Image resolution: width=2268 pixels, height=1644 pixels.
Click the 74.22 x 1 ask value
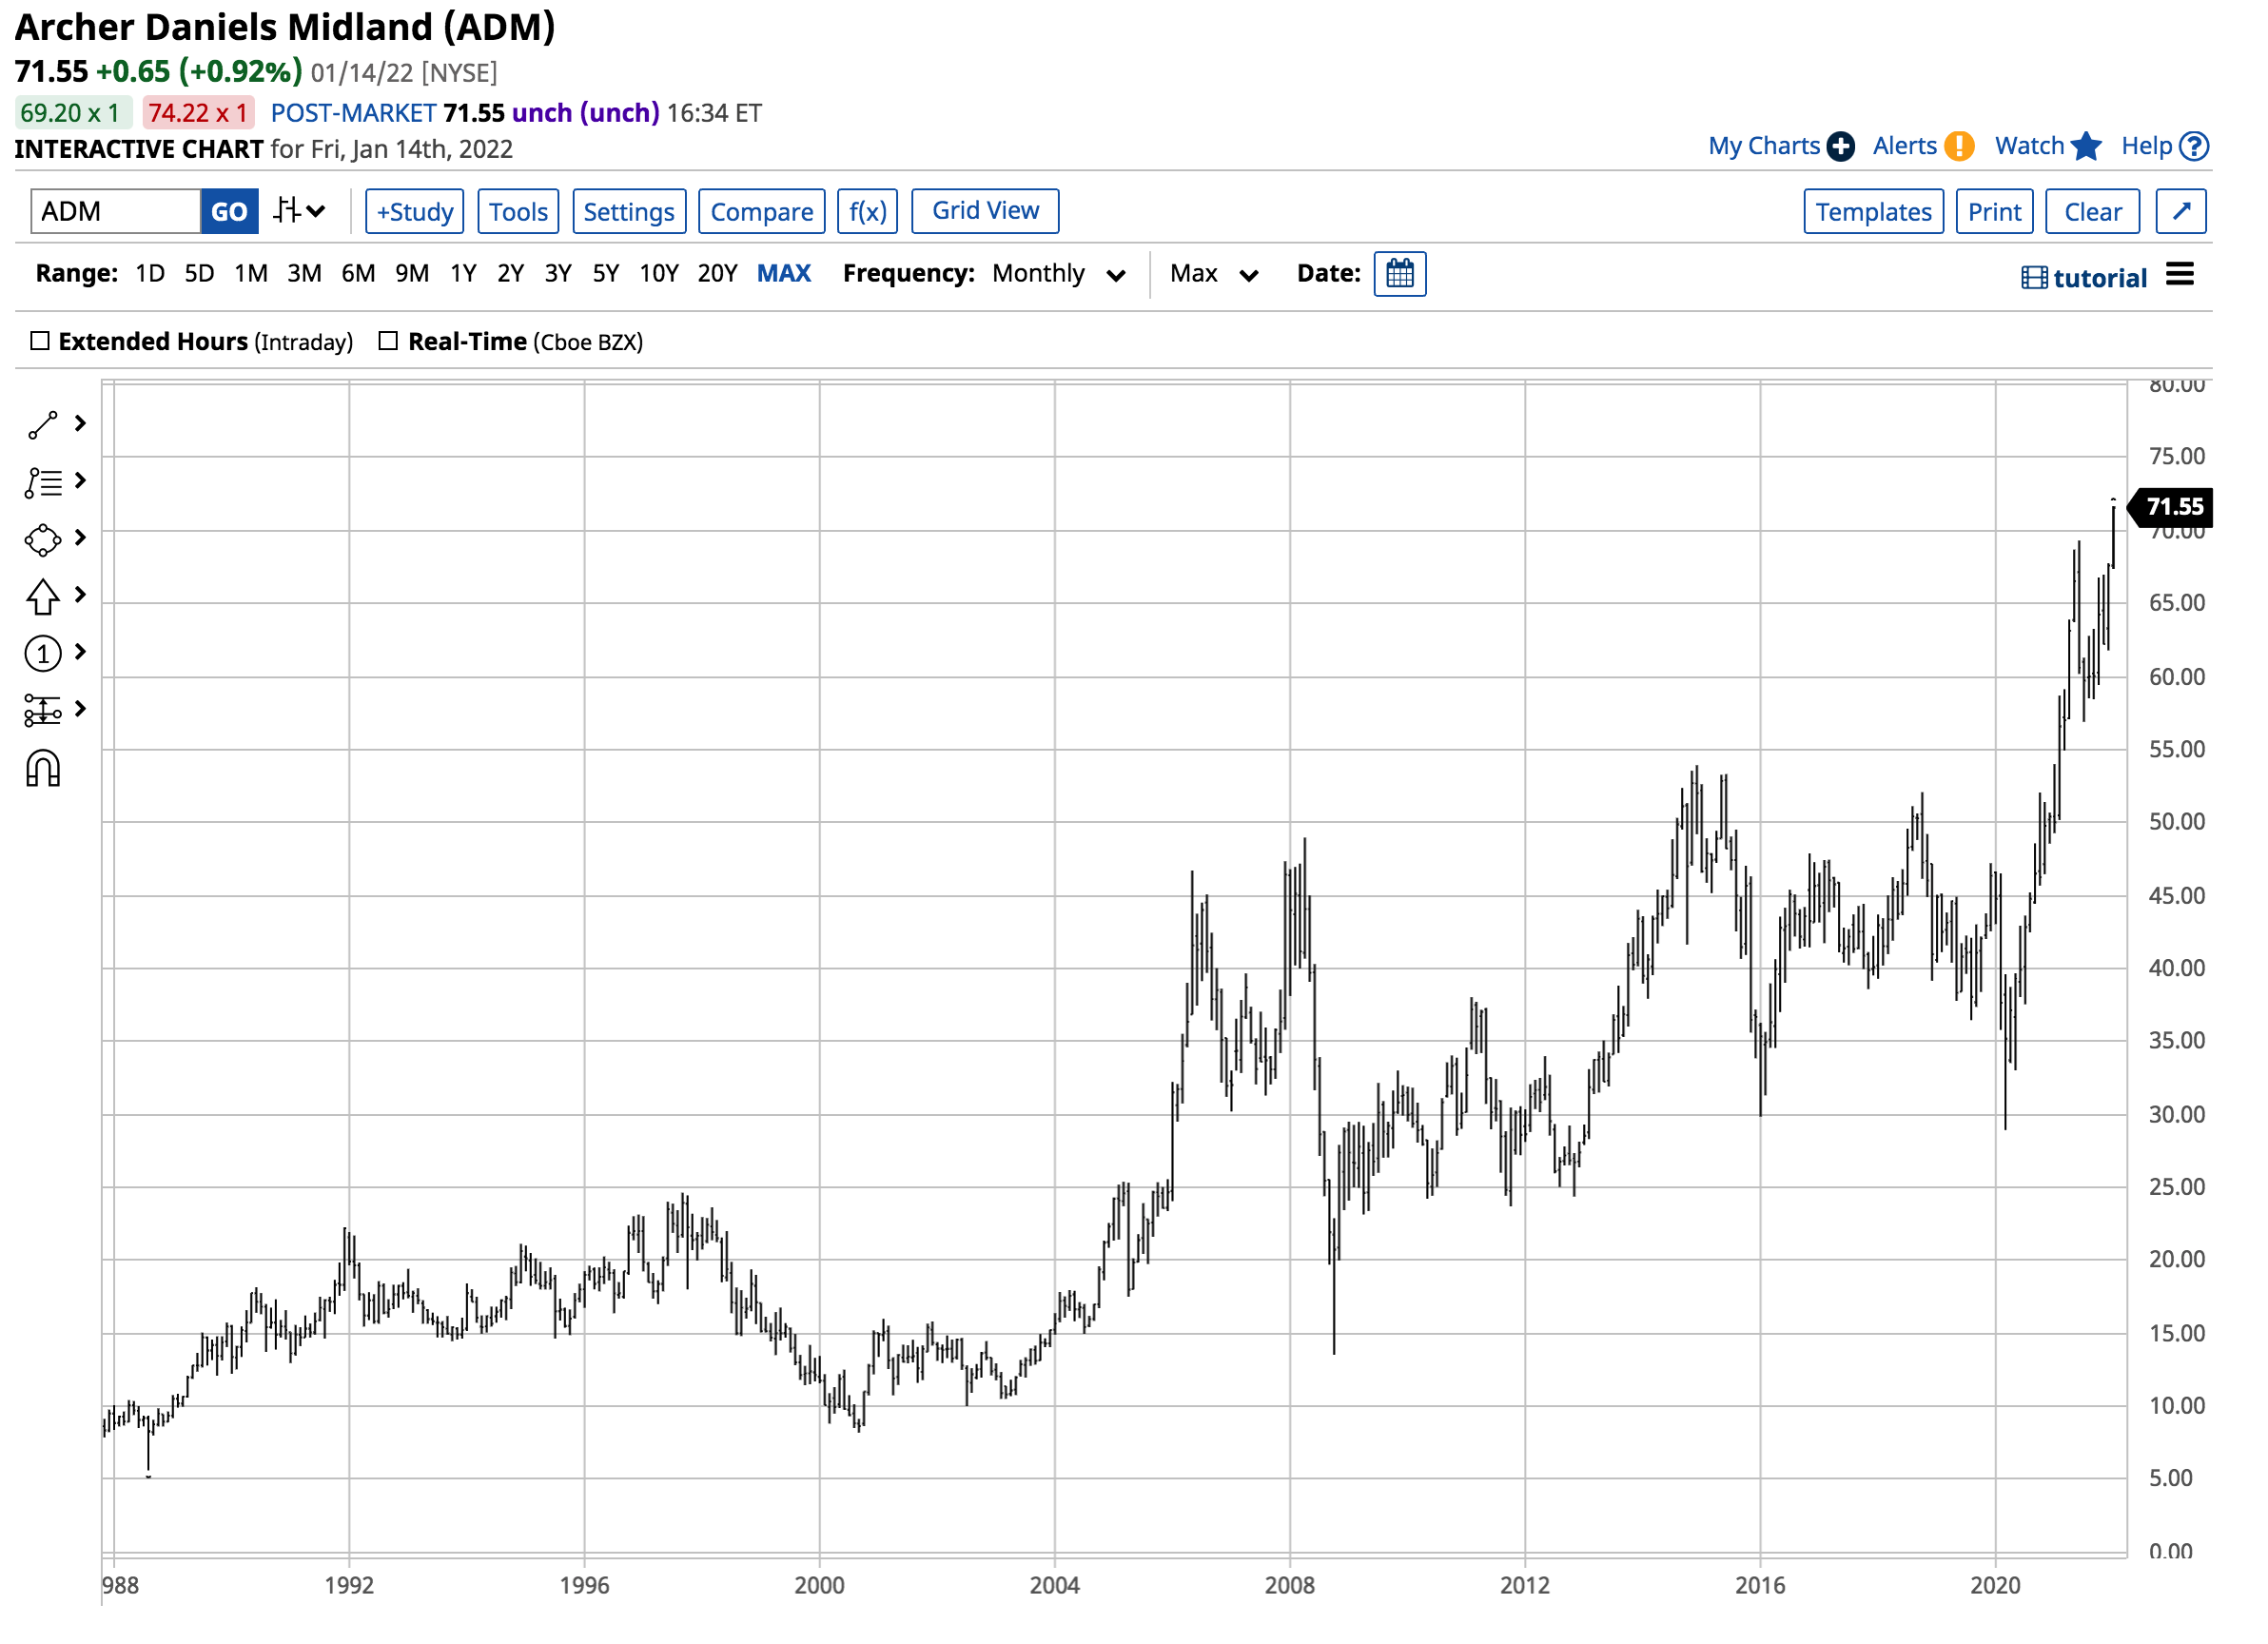pyautogui.click(x=198, y=113)
